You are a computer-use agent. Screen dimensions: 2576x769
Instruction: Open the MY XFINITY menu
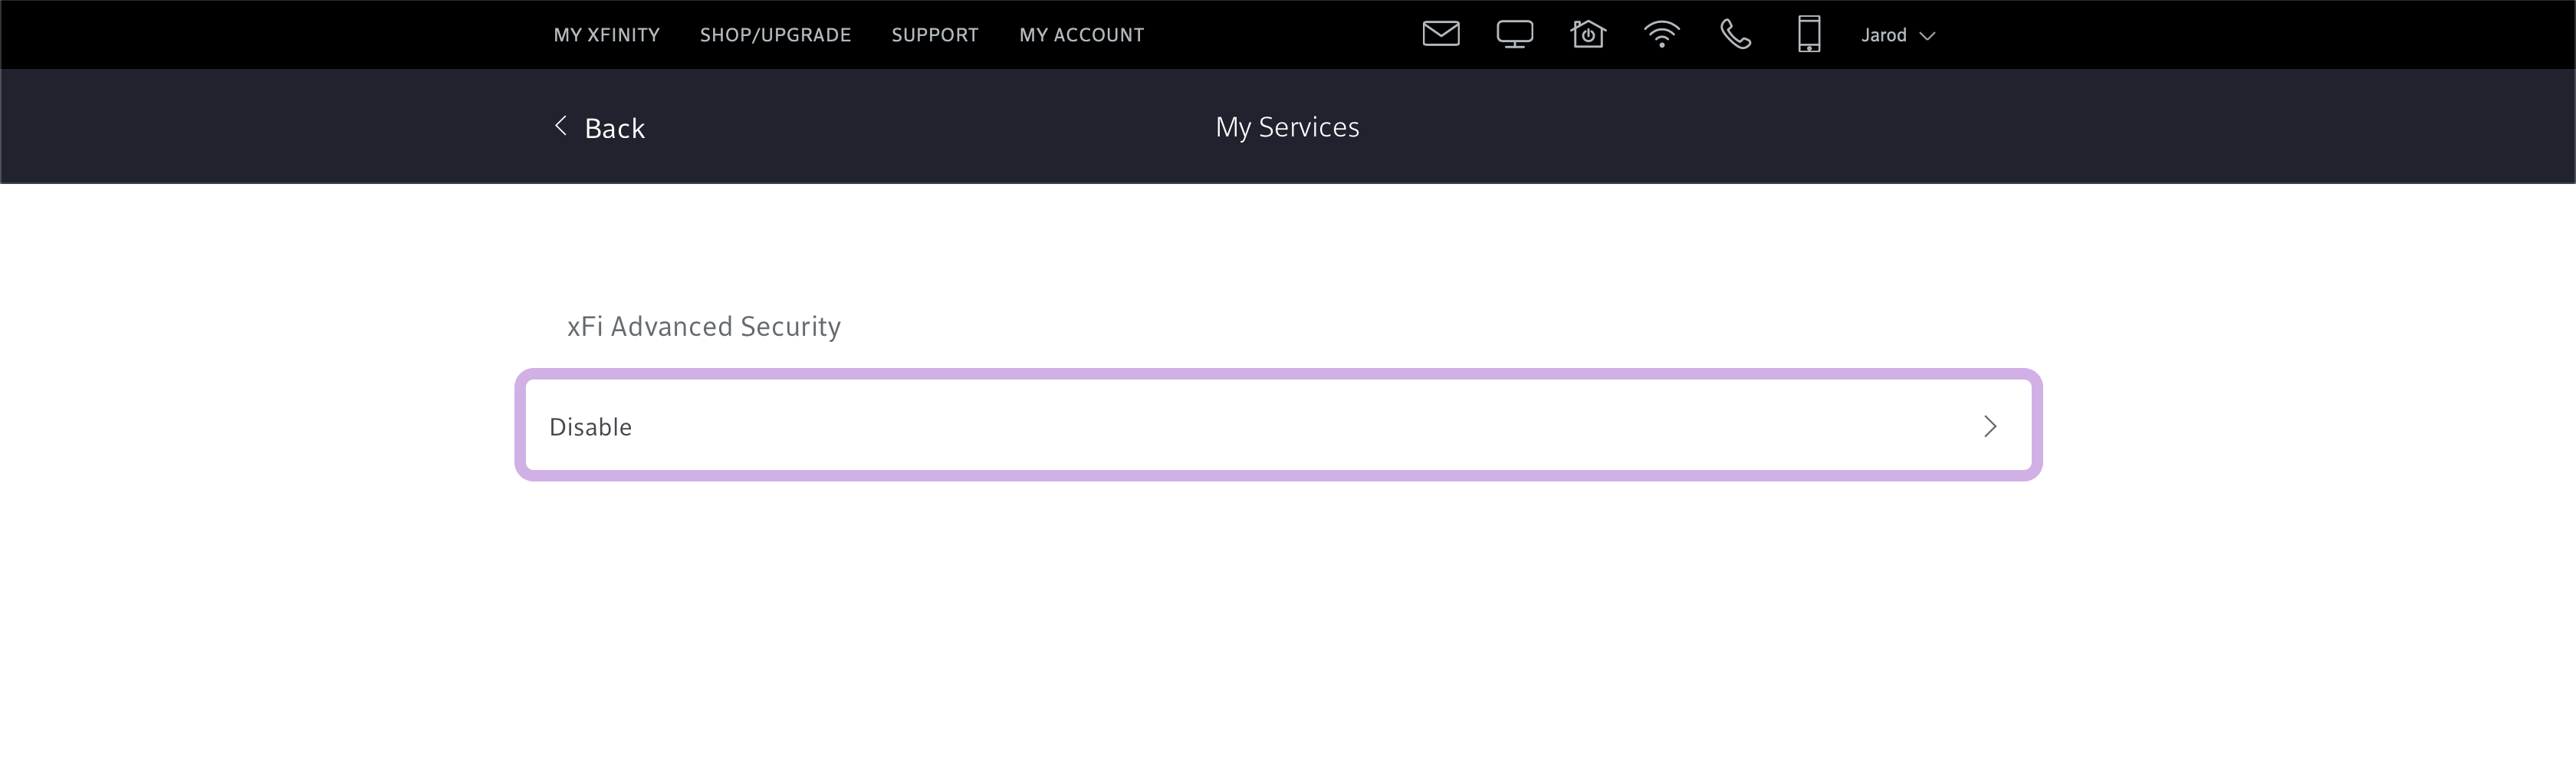606,35
